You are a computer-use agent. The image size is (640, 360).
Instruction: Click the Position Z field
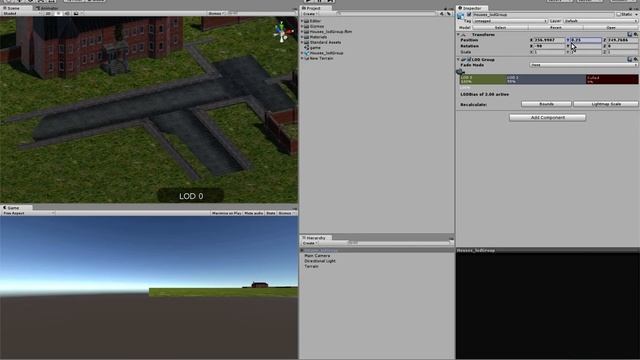623,40
